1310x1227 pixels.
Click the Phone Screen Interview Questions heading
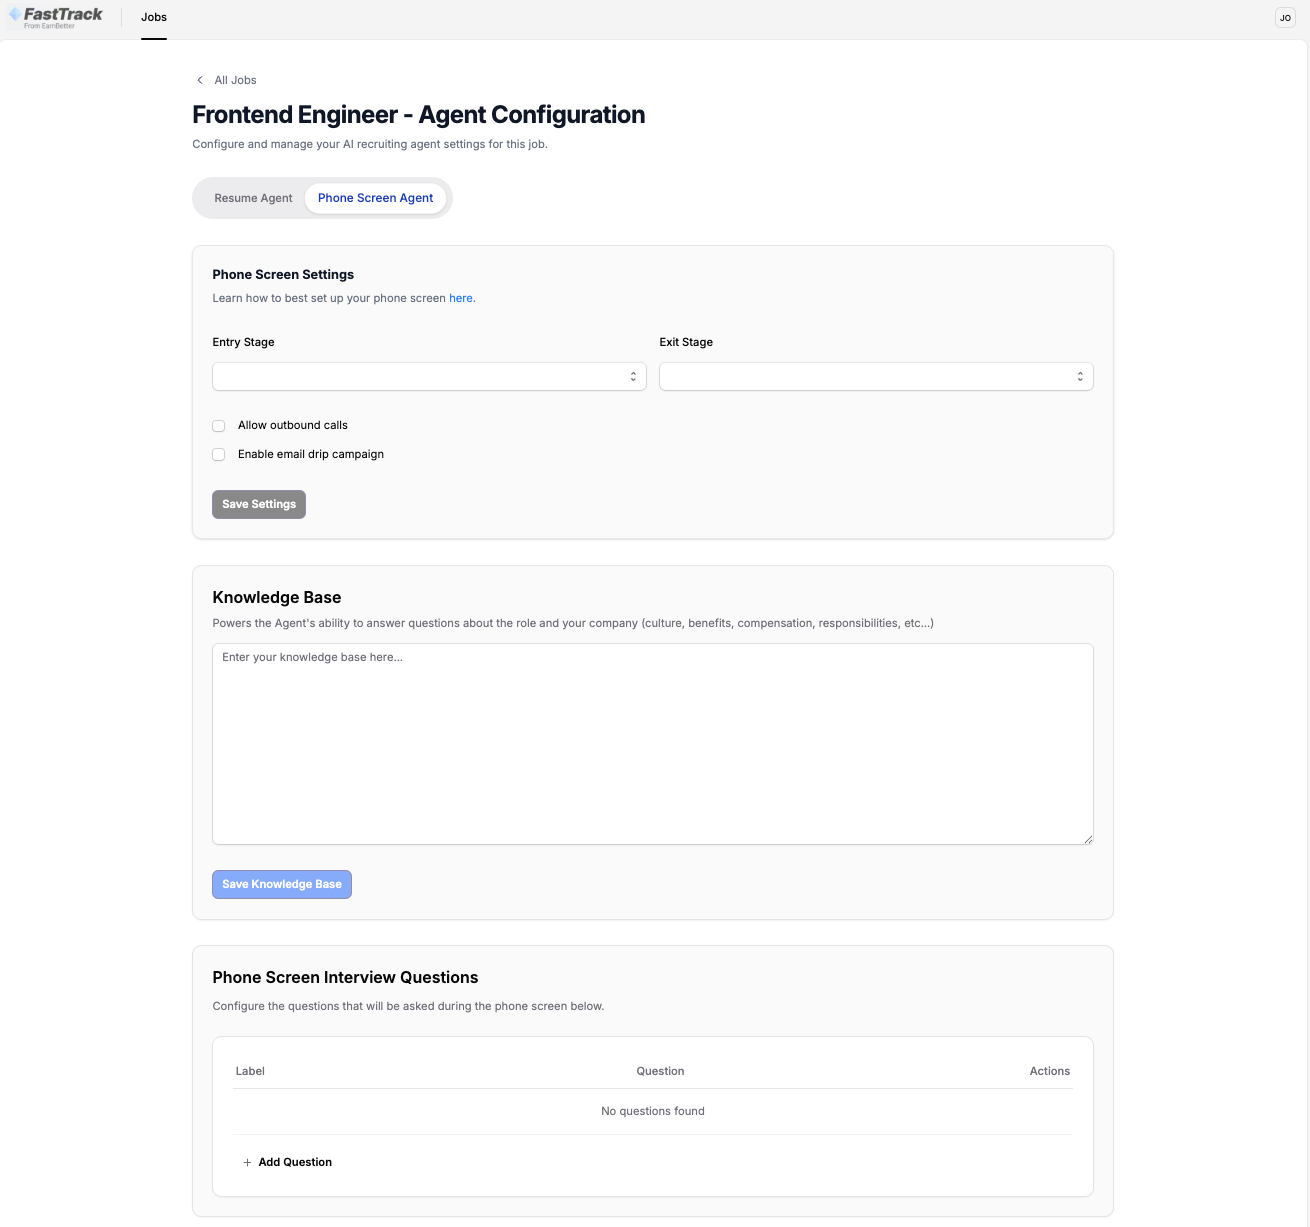[x=345, y=977]
